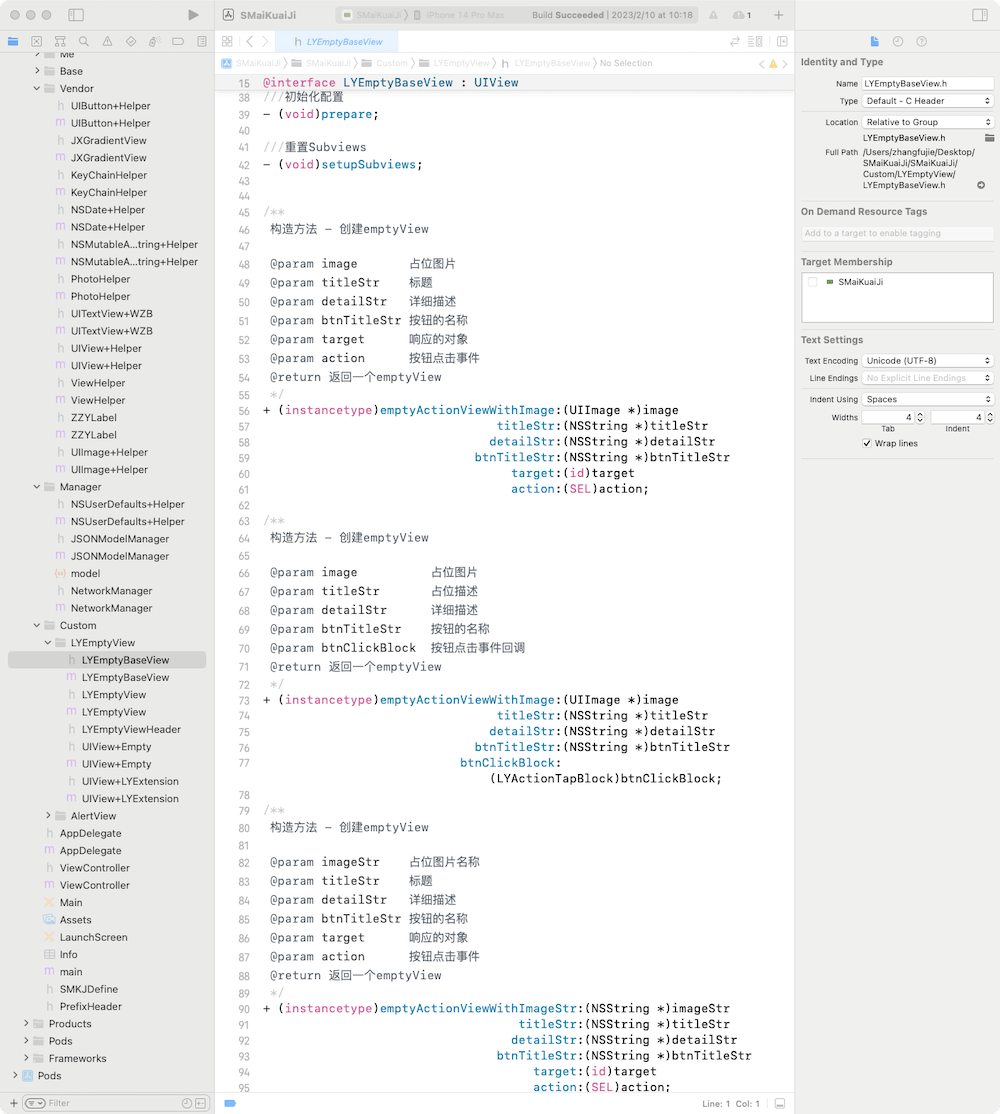Show the Project navigator
This screenshot has width=1000, height=1114.
click(13, 42)
